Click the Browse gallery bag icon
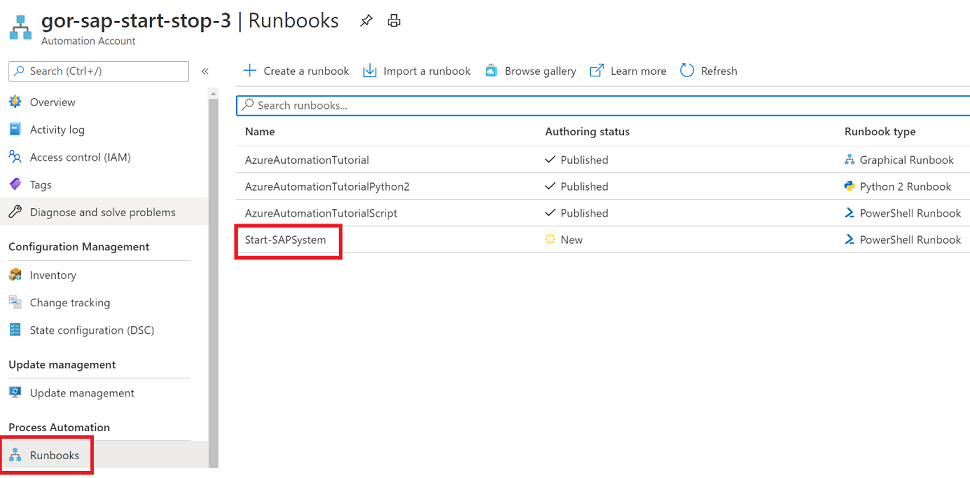Screen dimensions: 970x478 491,70
